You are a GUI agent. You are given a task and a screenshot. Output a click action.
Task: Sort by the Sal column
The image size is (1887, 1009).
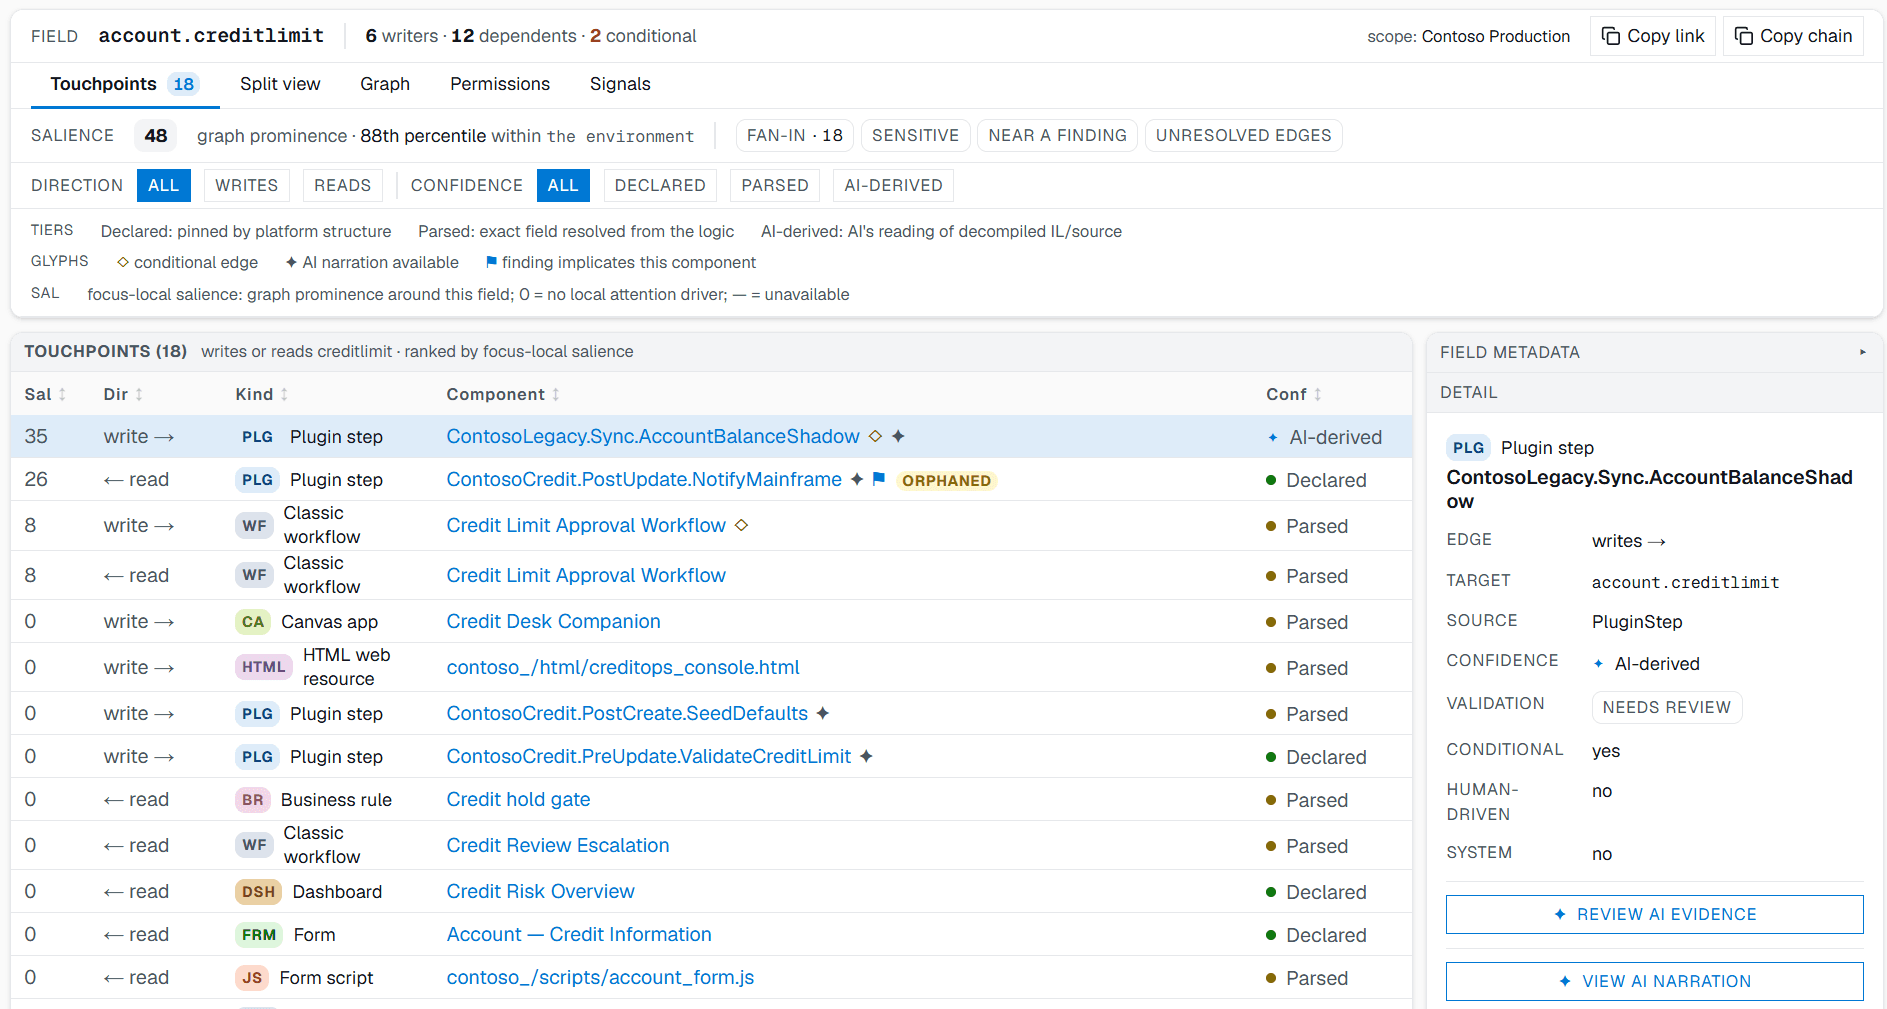tap(45, 394)
